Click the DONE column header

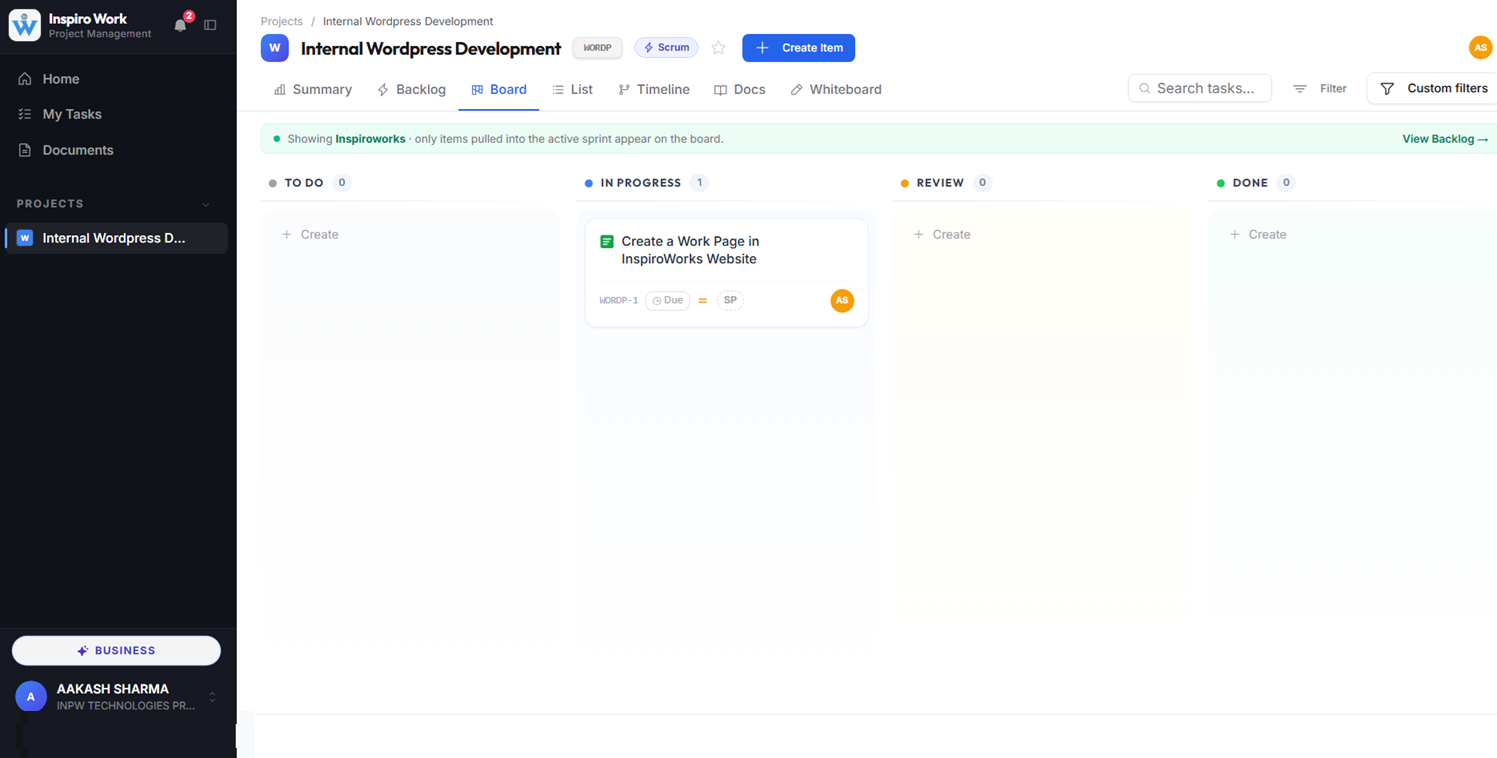pyautogui.click(x=1250, y=183)
